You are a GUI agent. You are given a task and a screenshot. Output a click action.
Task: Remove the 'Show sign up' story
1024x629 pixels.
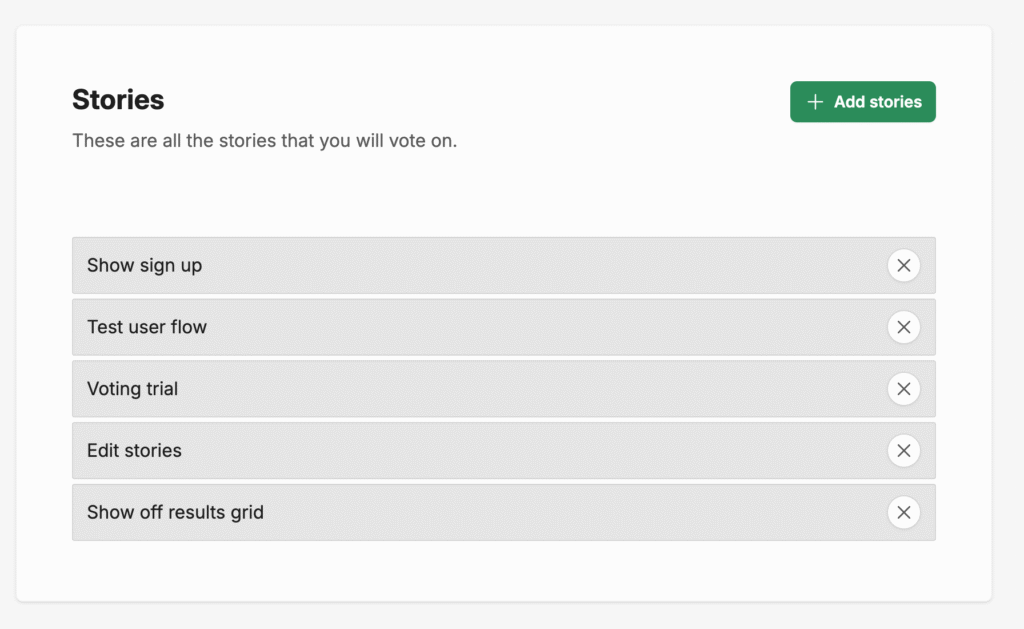pos(903,266)
